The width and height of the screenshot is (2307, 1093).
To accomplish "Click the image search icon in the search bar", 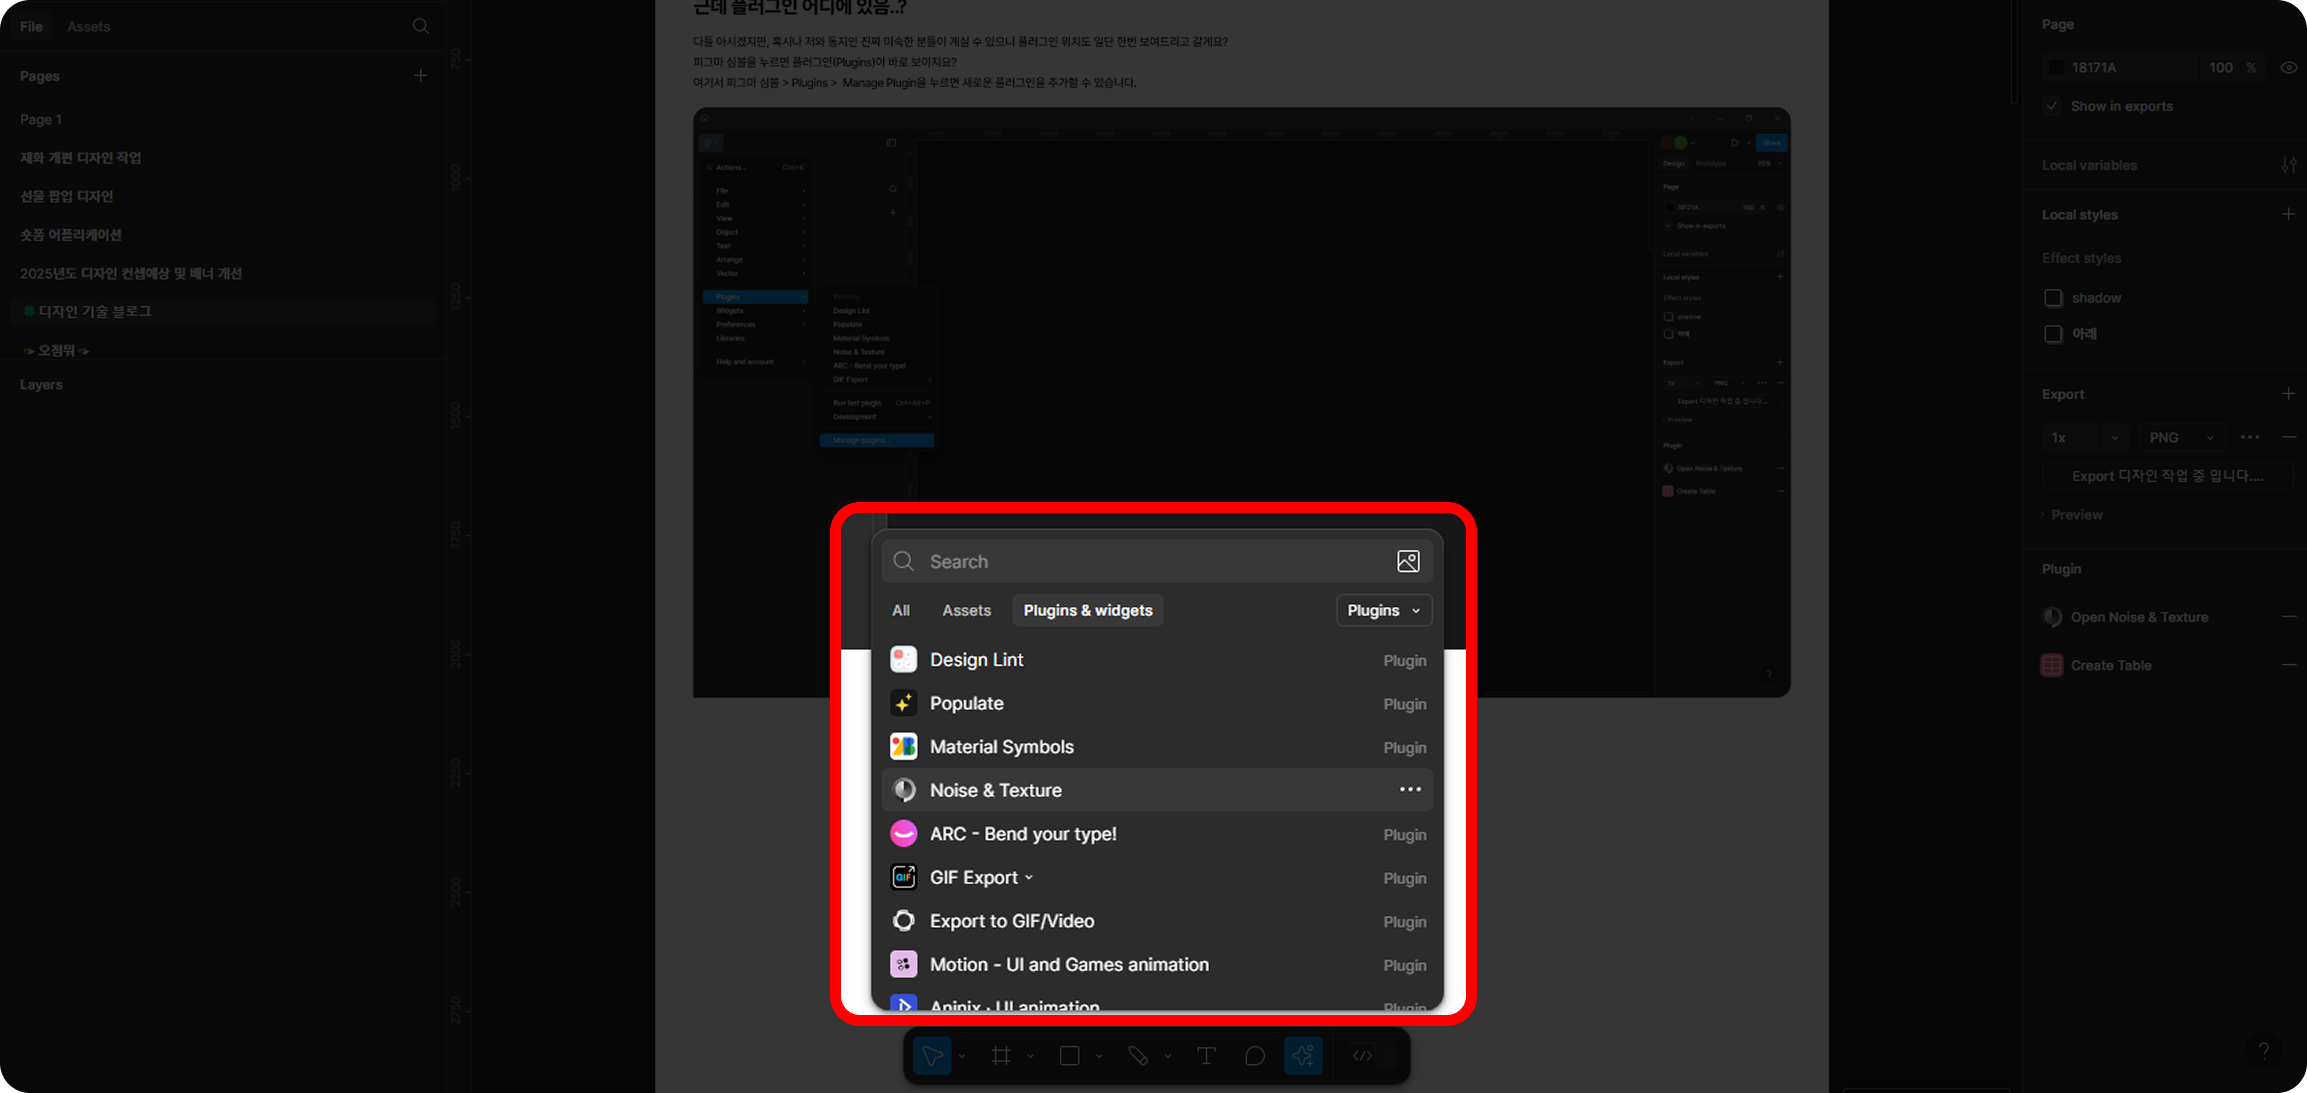I will pyautogui.click(x=1408, y=561).
